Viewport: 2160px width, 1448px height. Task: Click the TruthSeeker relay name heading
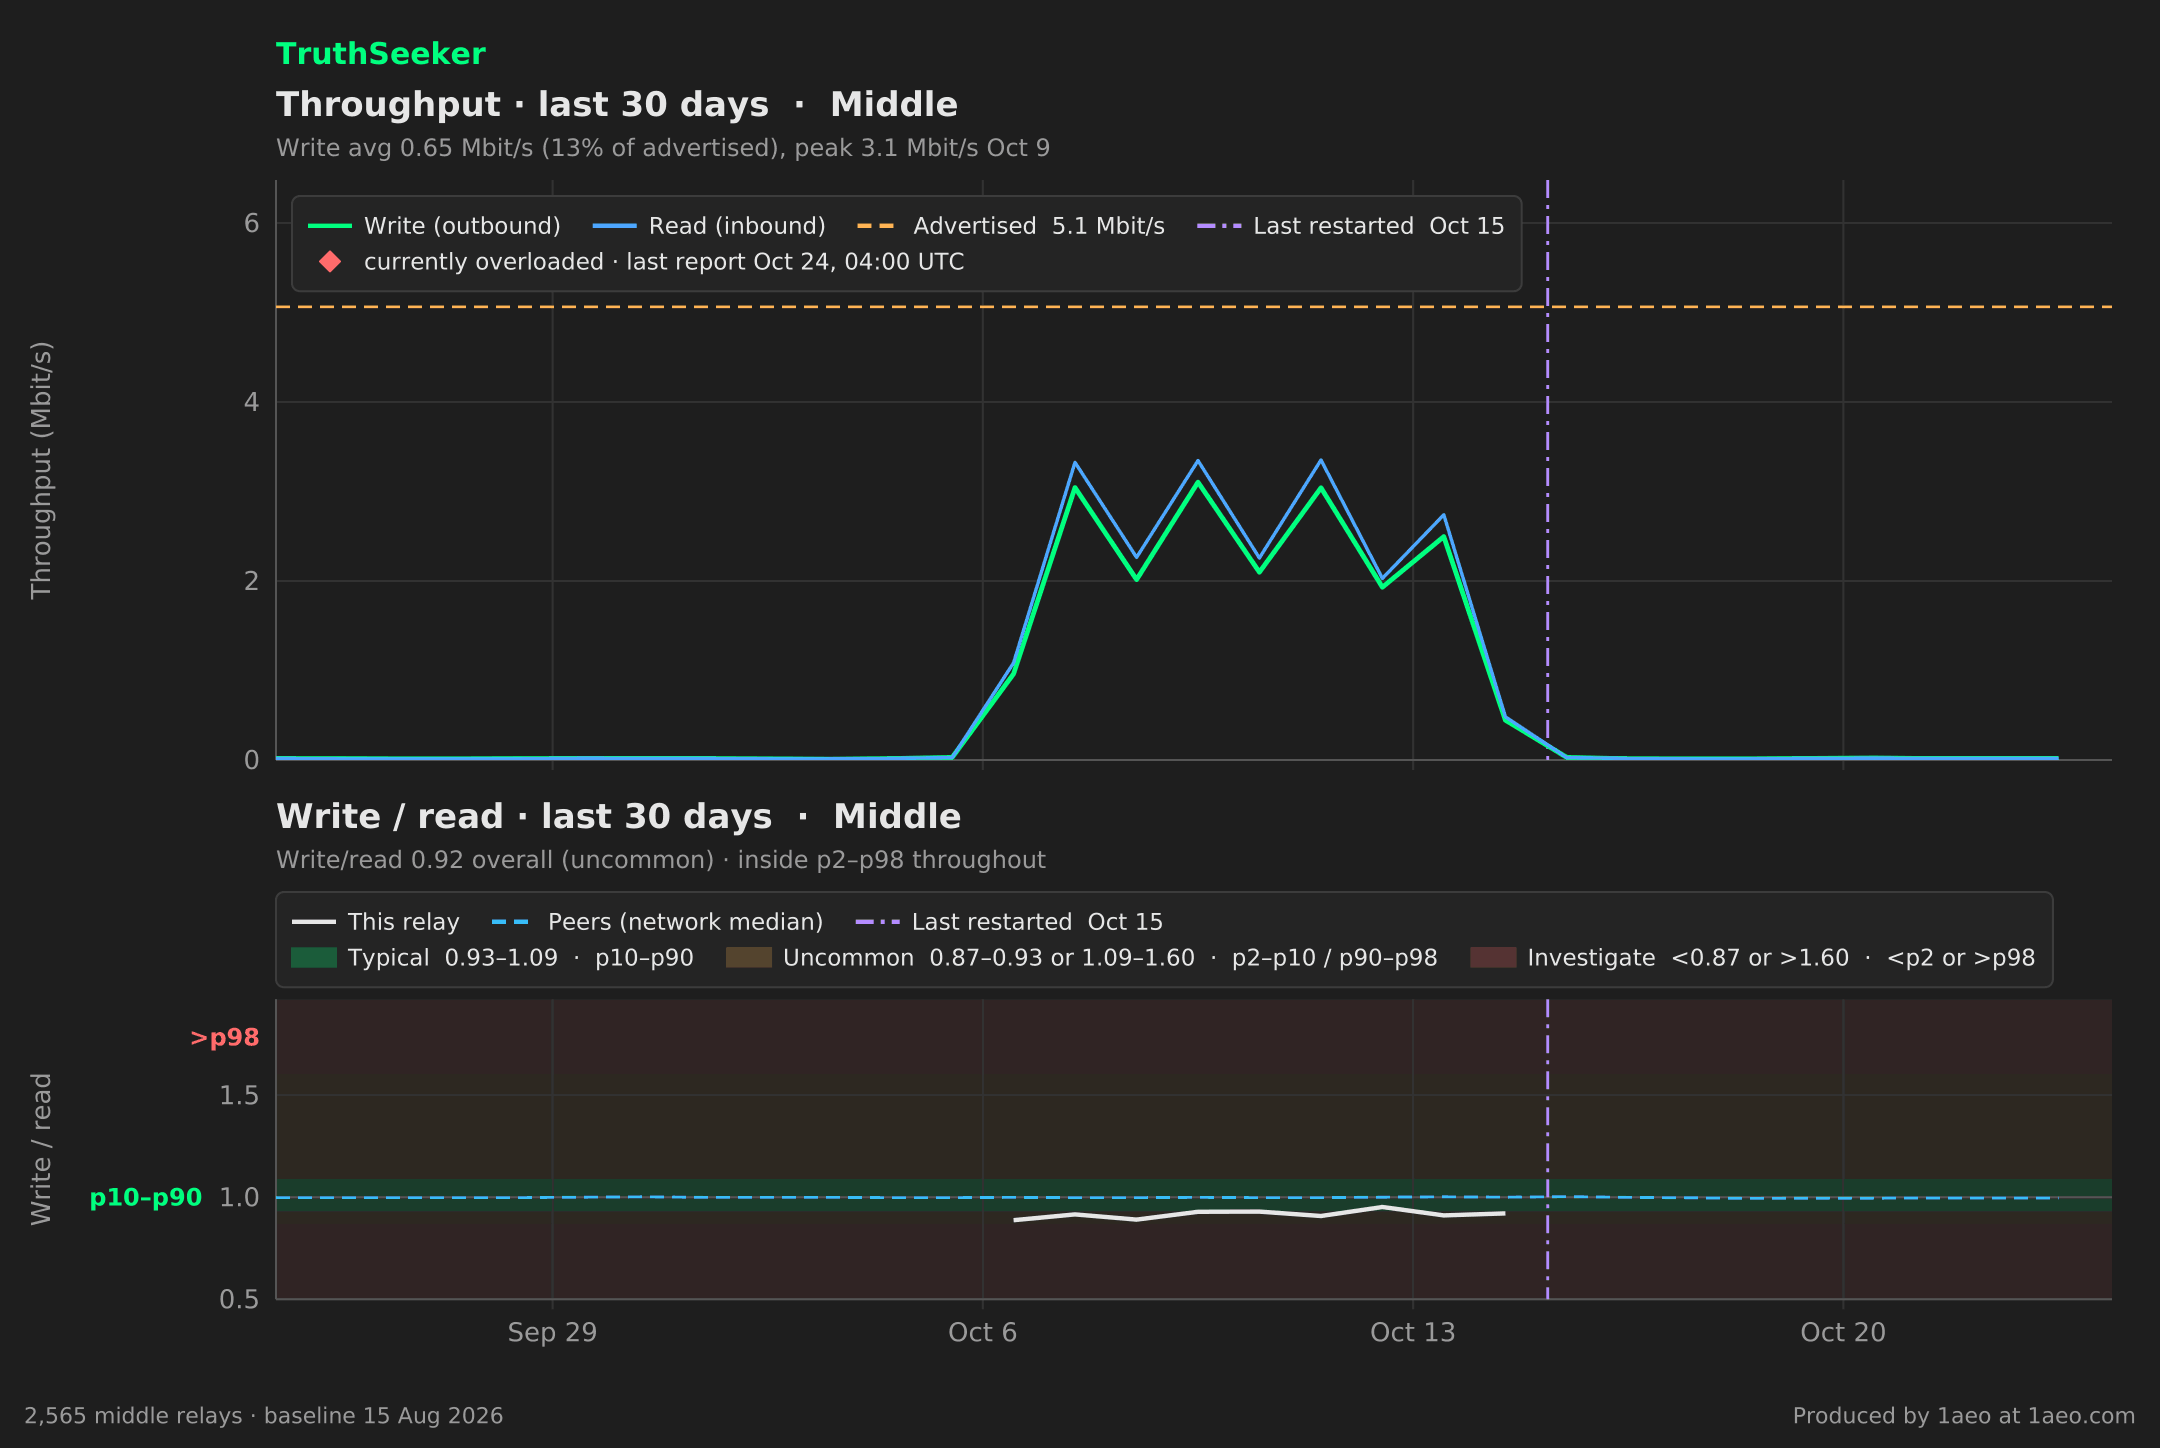click(380, 54)
